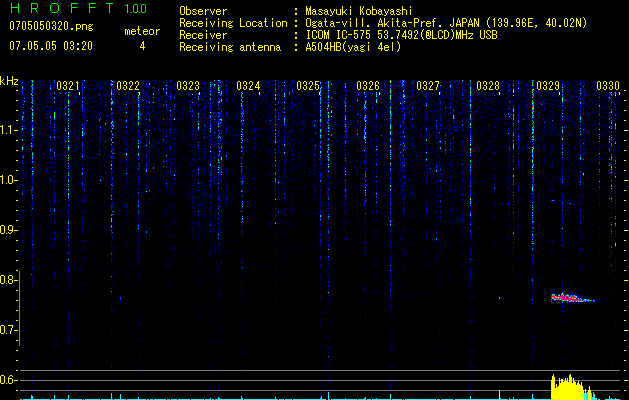Click the Receiving antenna label
The height and width of the screenshot is (400, 629).
(x=230, y=47)
